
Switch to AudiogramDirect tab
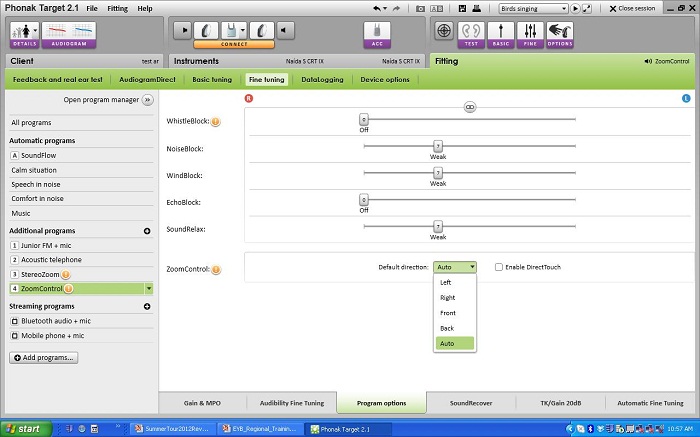(147, 79)
